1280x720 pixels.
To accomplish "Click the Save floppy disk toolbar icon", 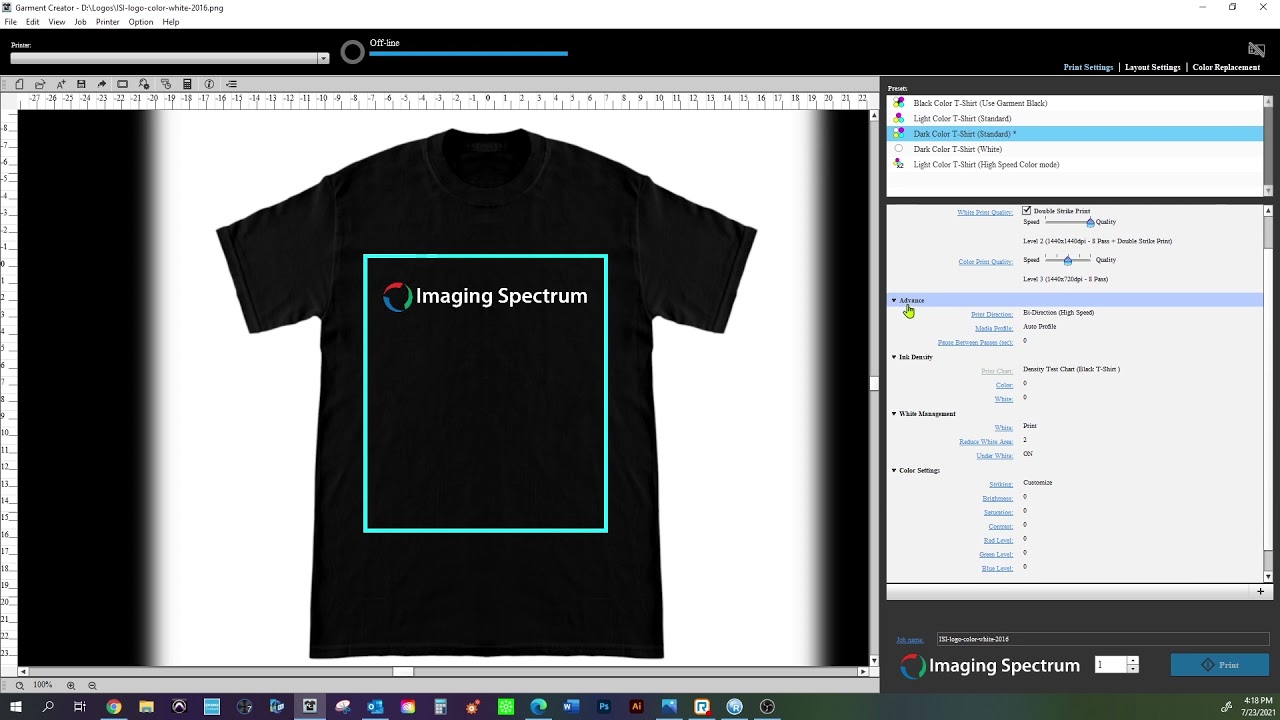I will pyautogui.click(x=81, y=84).
